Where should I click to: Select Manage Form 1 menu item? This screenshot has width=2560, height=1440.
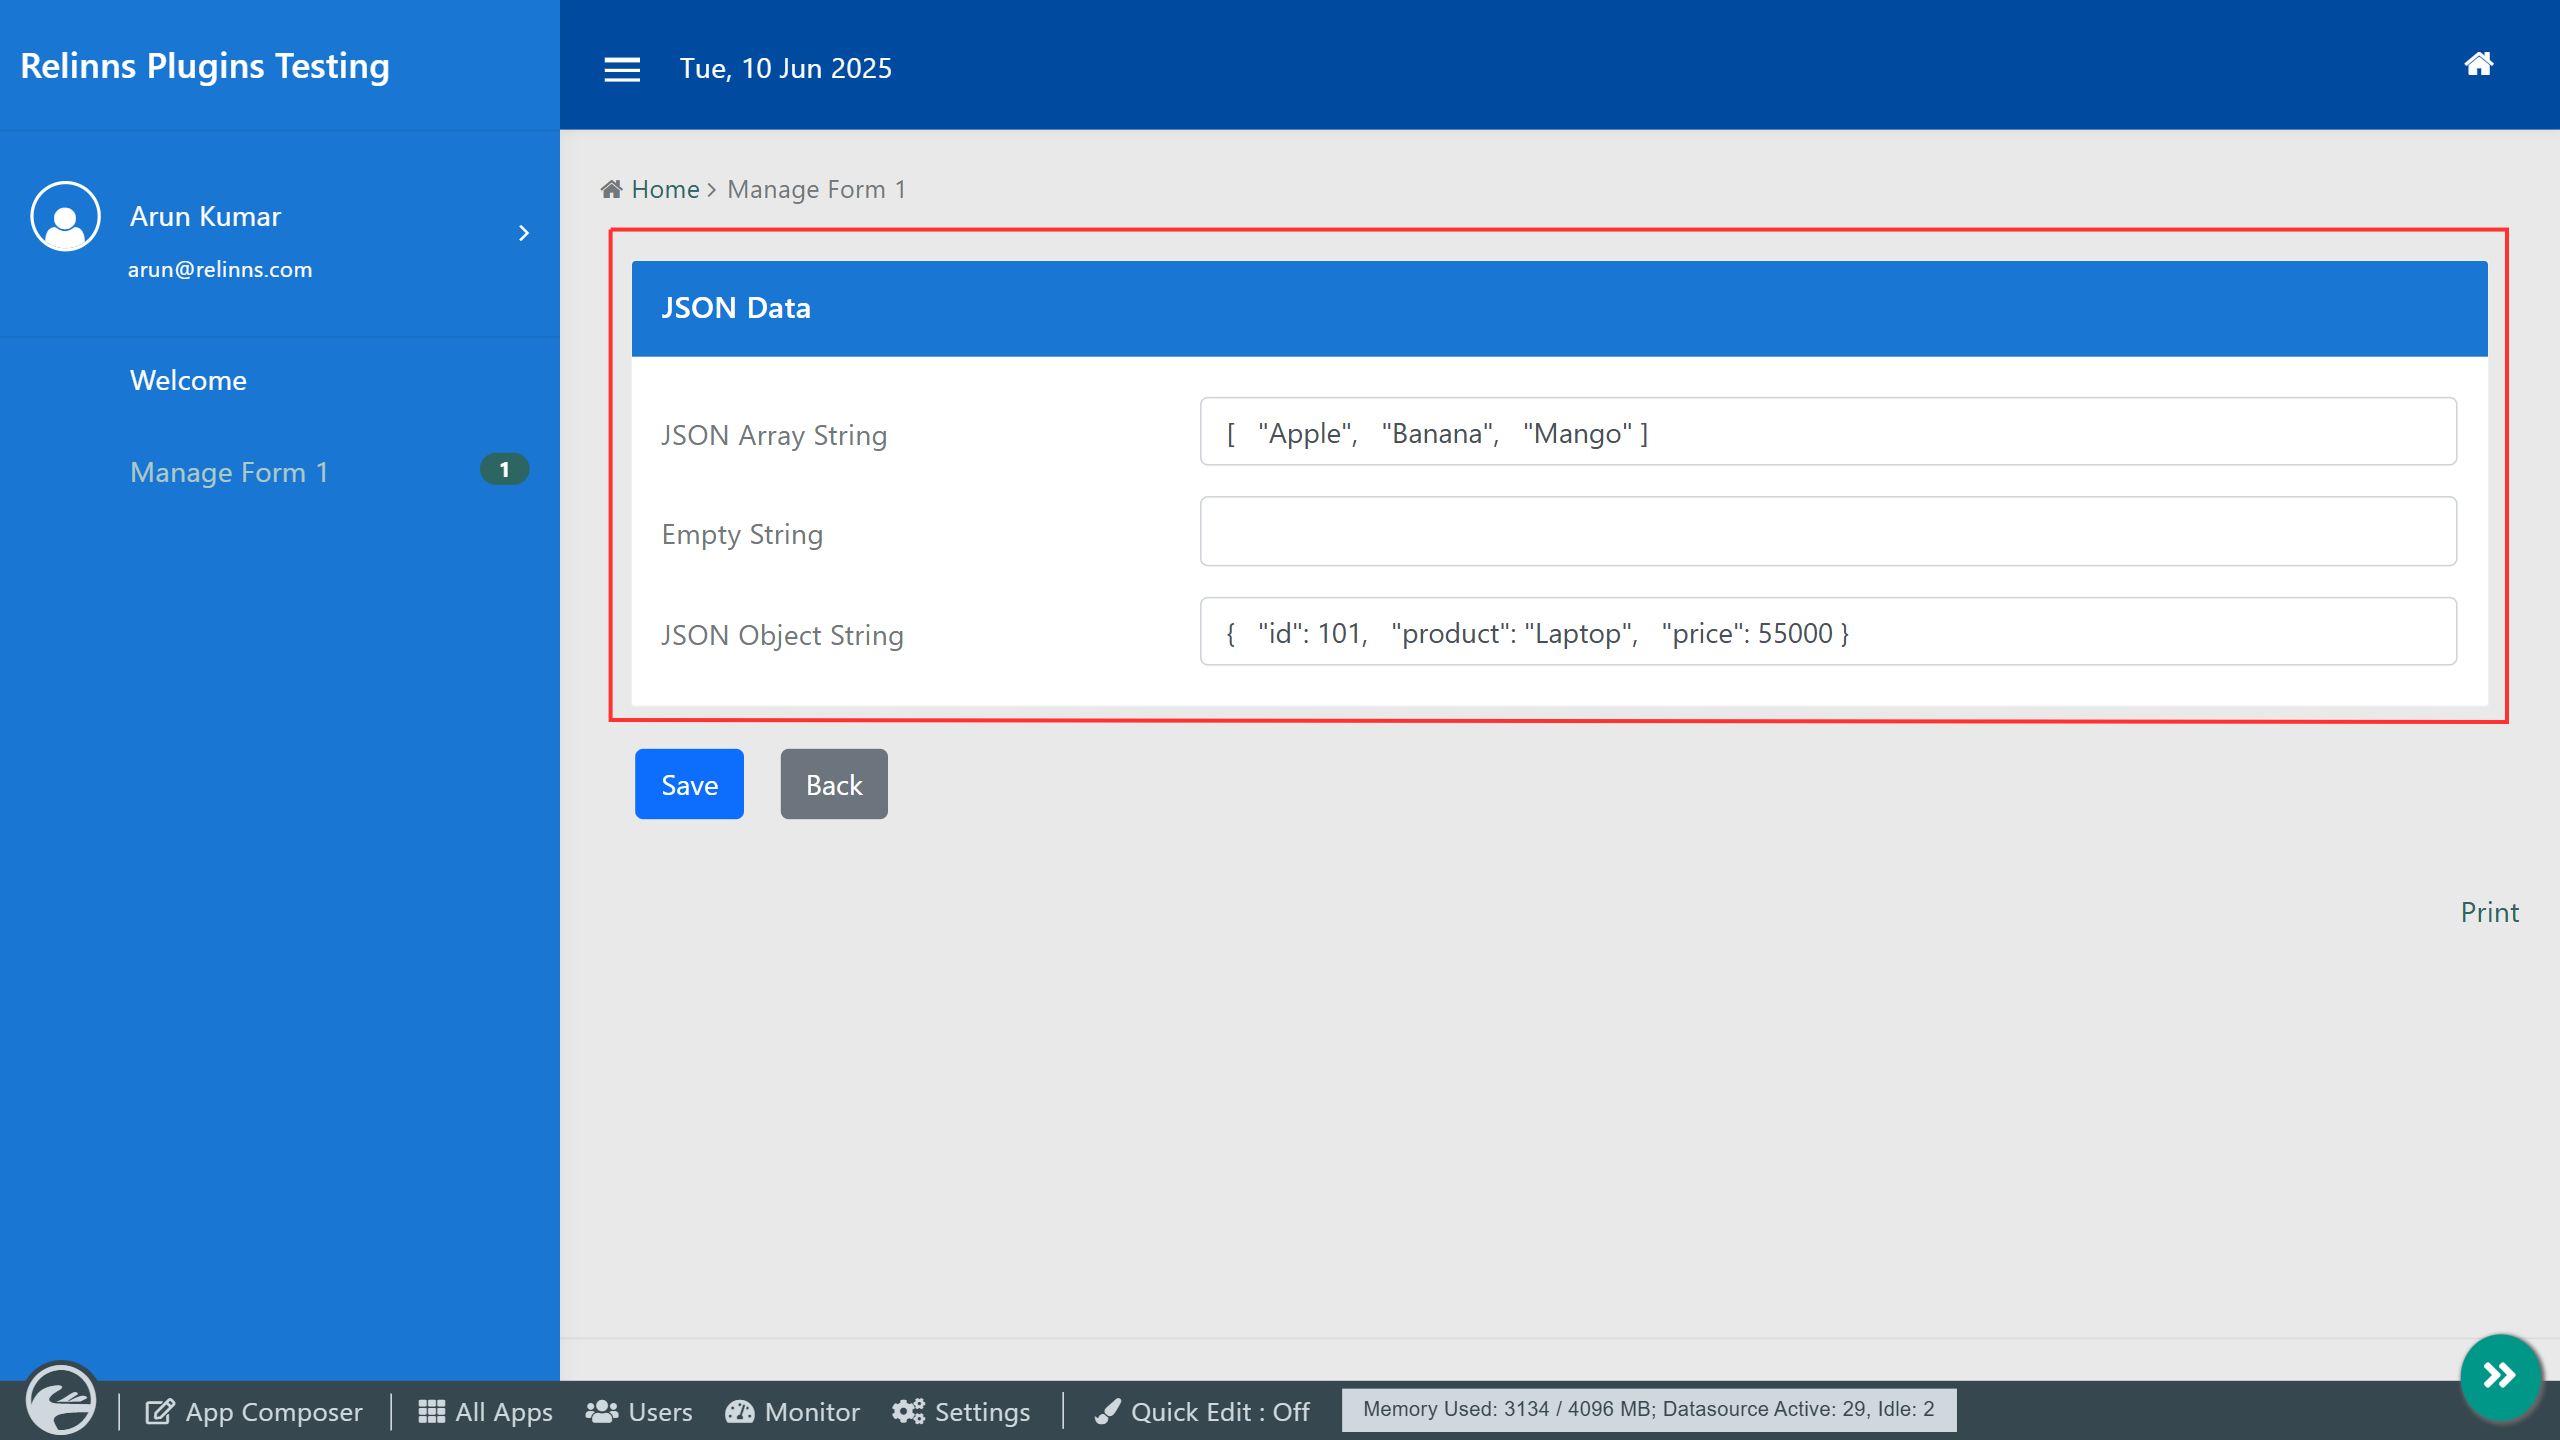pos(229,472)
